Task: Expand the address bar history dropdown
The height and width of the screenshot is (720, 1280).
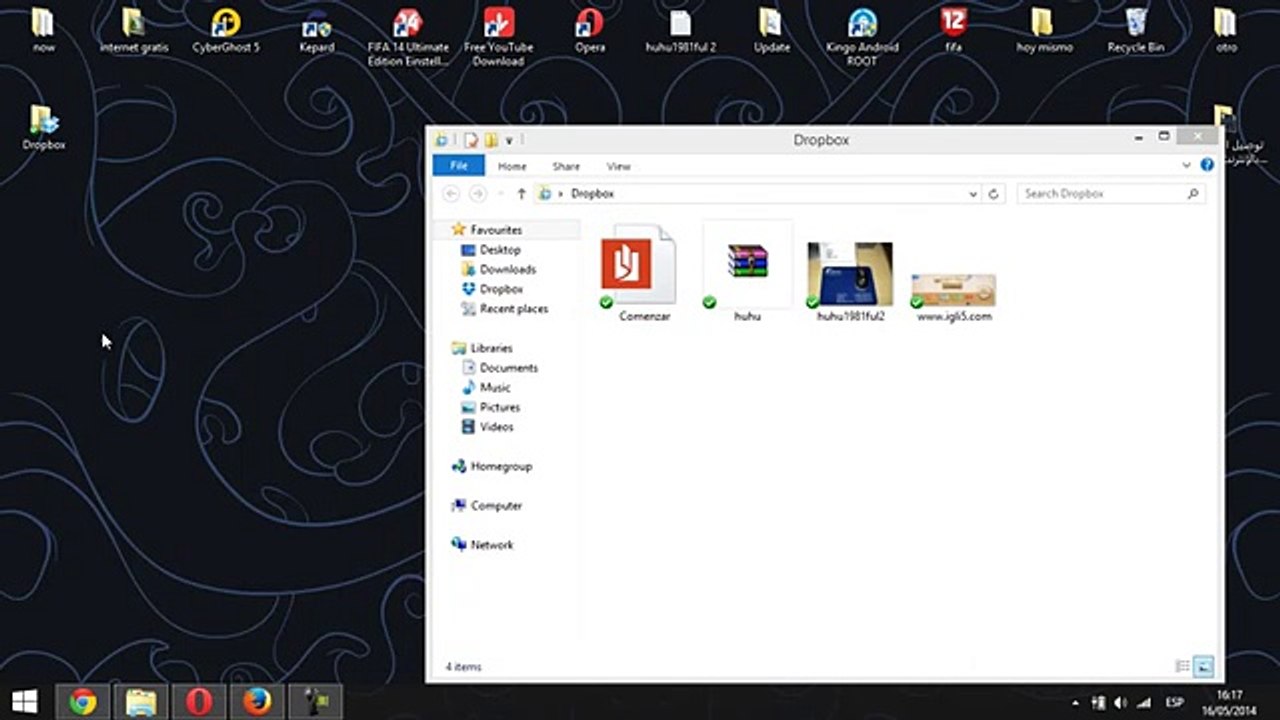Action: coord(973,194)
